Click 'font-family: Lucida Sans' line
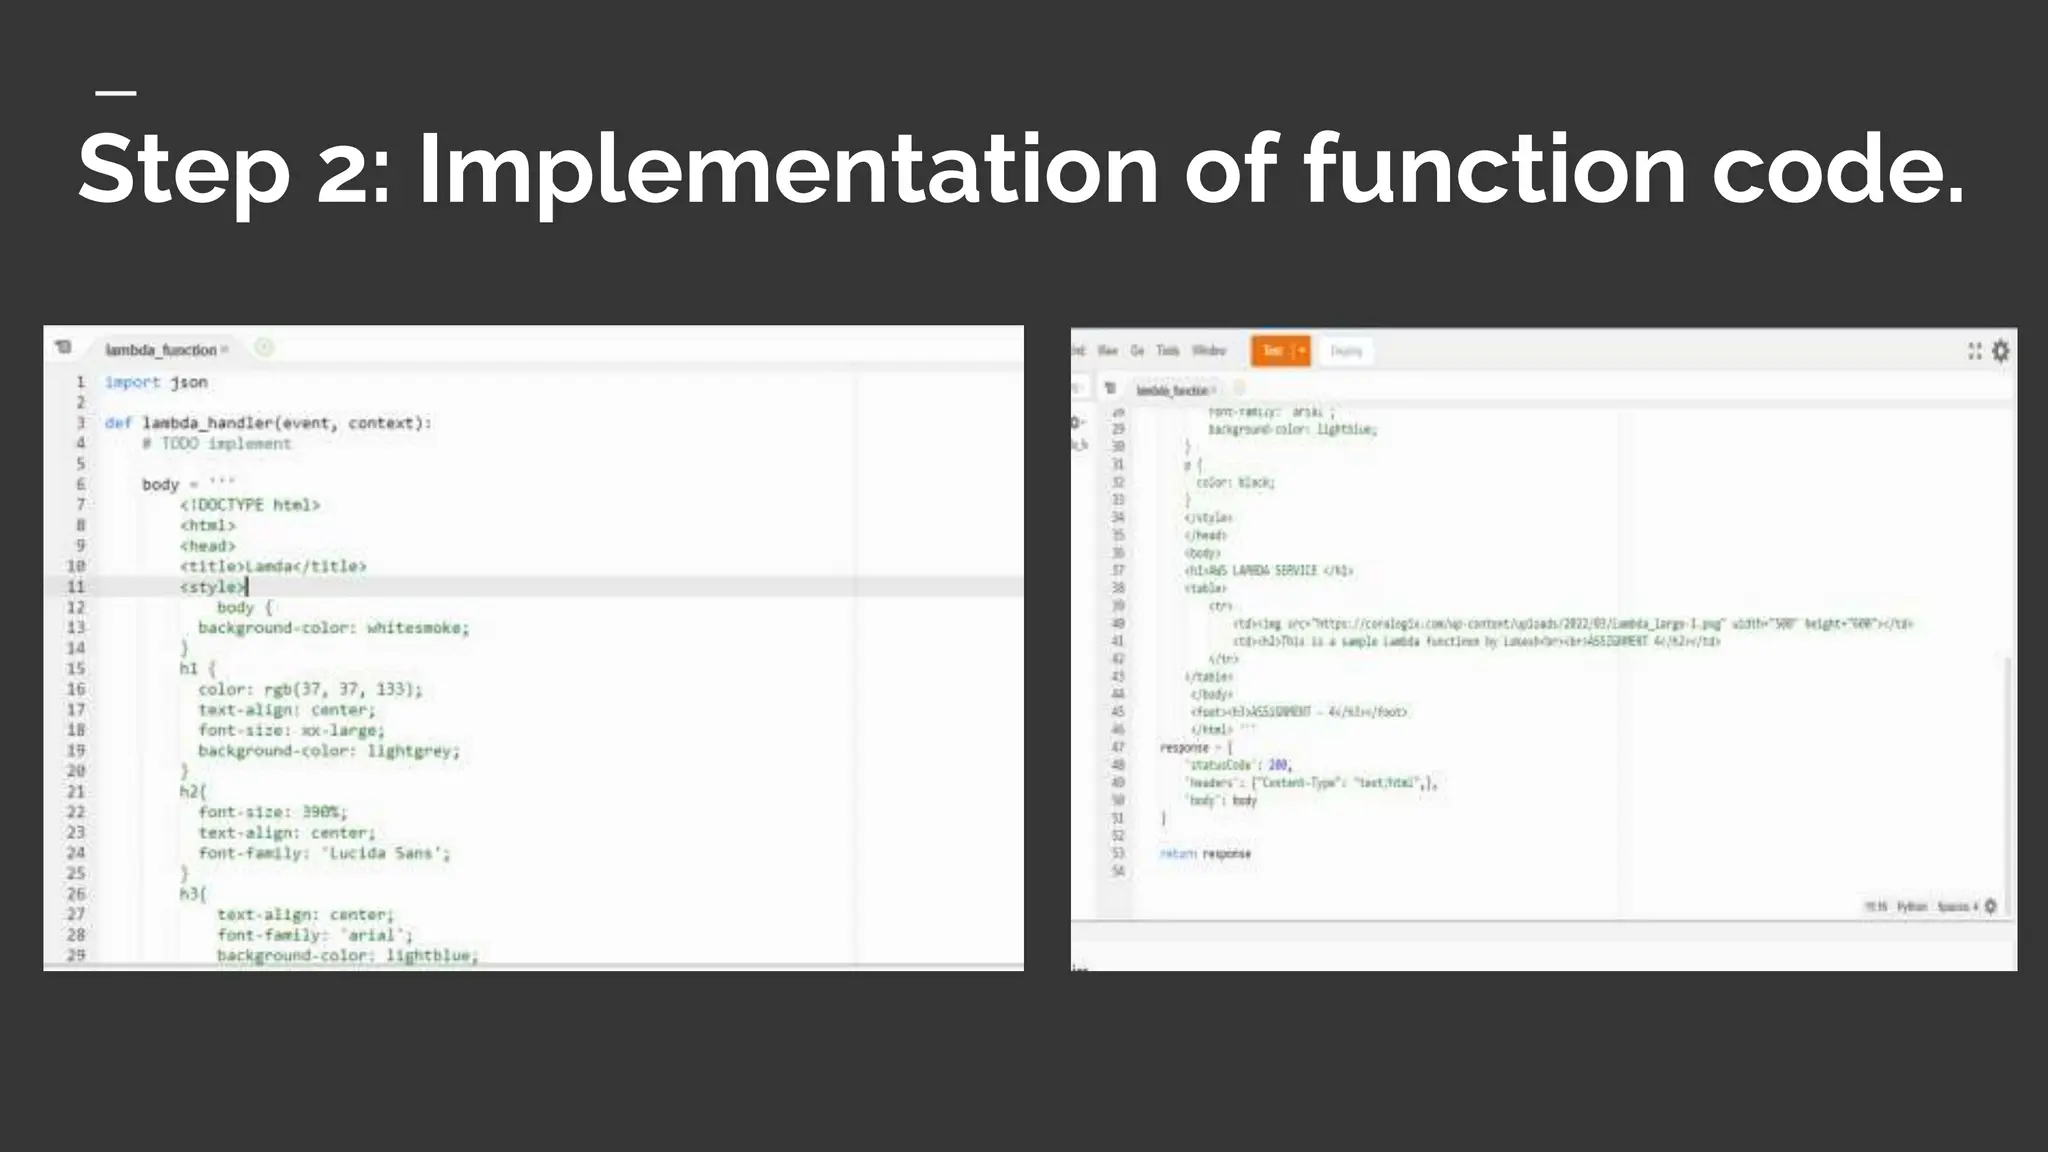Image resolution: width=2048 pixels, height=1152 pixels. pos(325,853)
